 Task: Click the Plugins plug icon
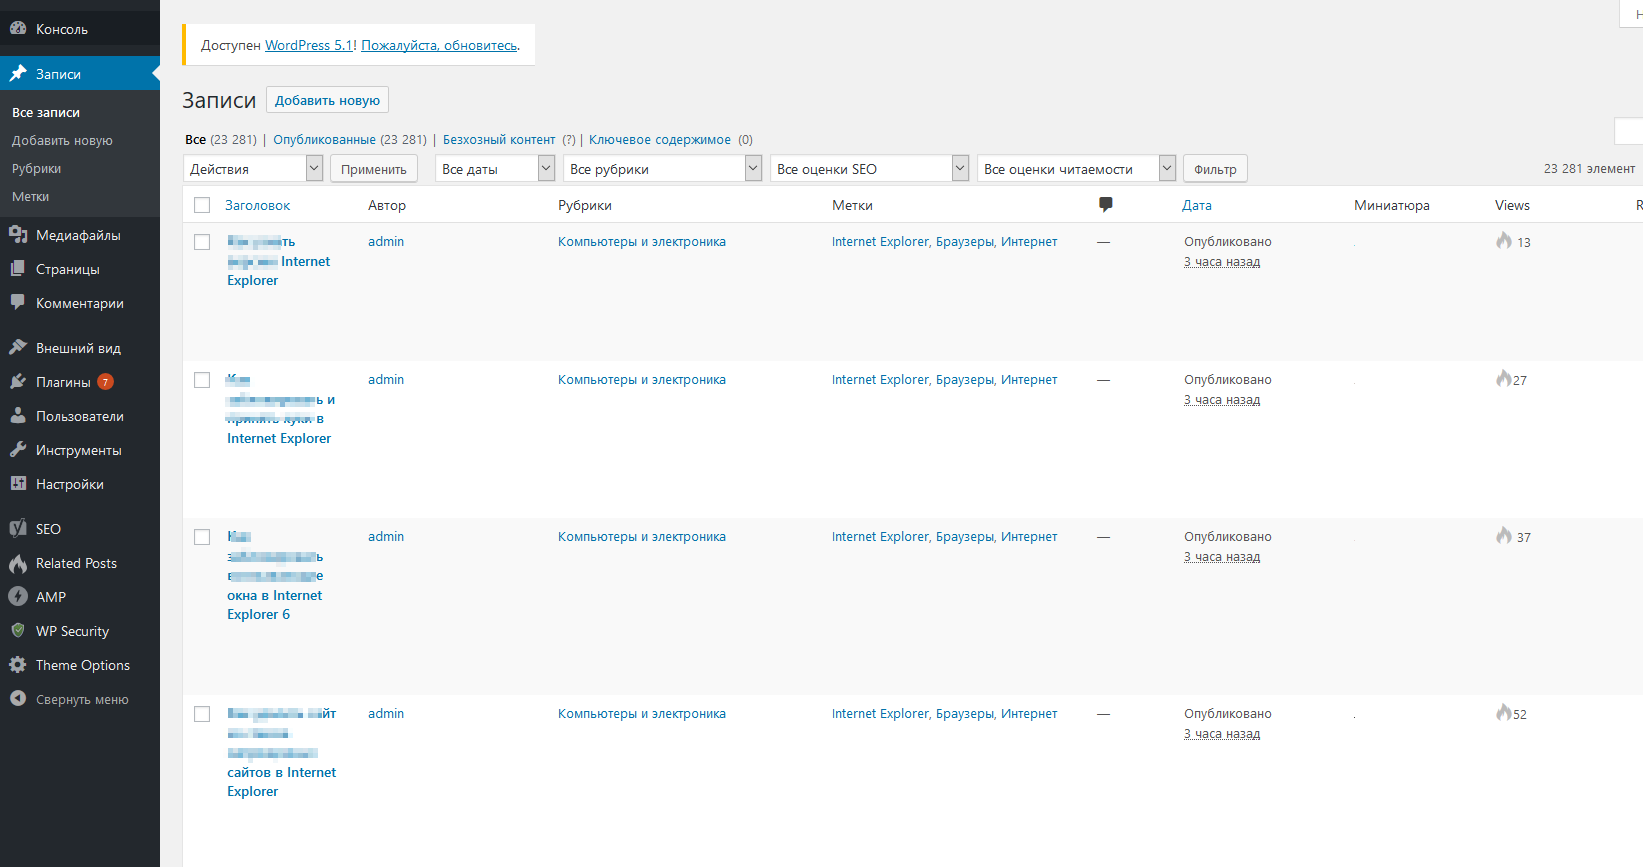point(18,382)
